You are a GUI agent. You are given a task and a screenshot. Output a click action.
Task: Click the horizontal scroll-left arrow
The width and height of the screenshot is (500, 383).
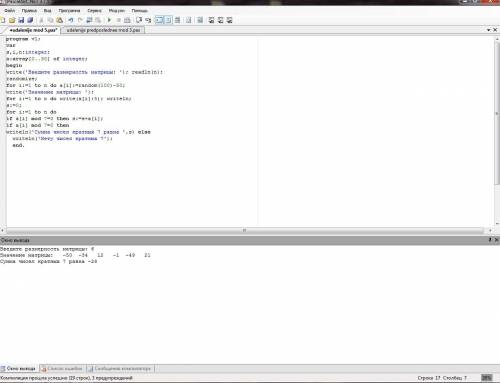point(3,230)
